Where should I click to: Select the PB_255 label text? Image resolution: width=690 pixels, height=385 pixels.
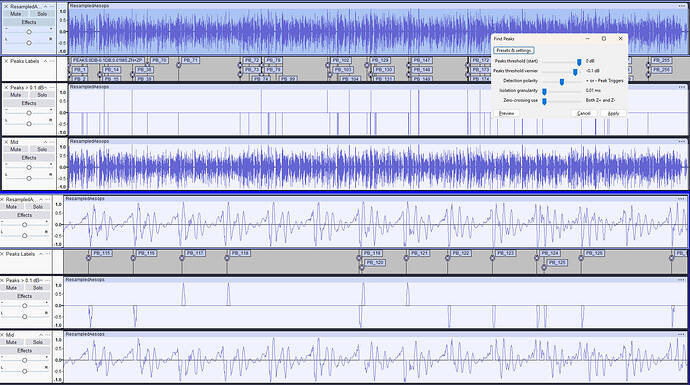pos(662,60)
